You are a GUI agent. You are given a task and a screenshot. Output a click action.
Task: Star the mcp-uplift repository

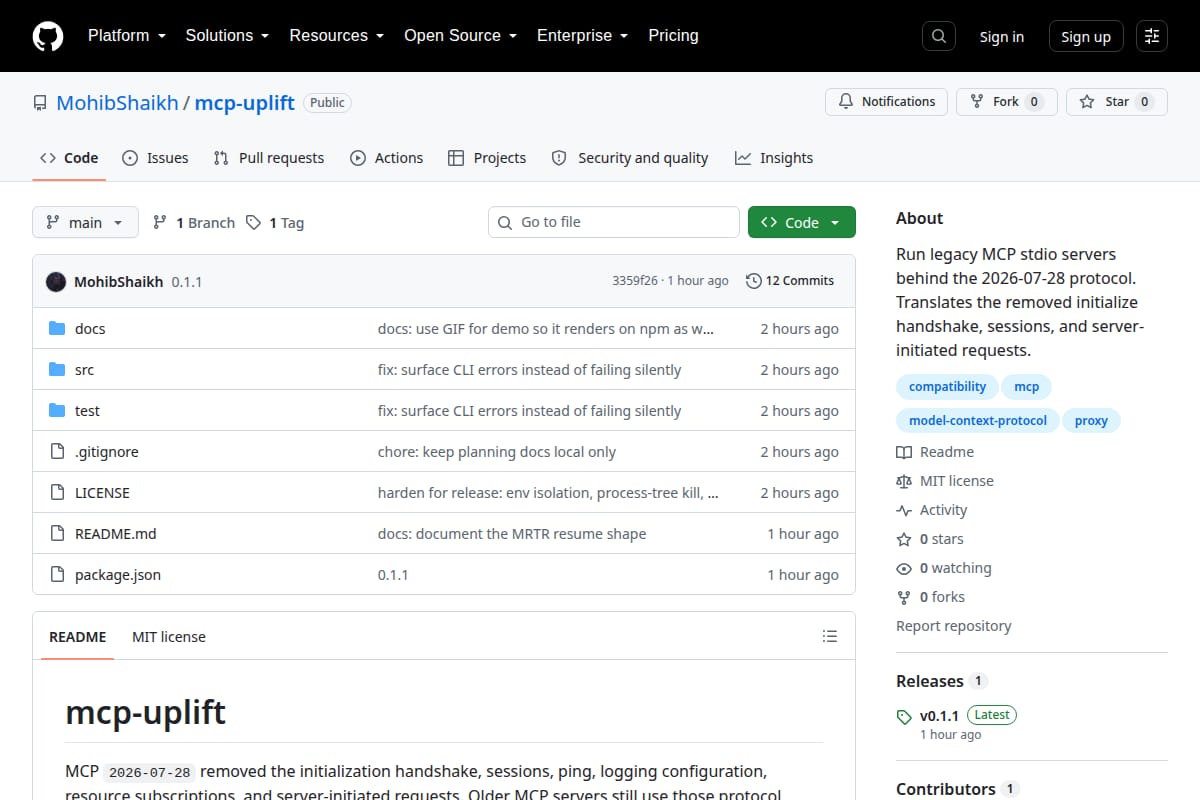1116,102
